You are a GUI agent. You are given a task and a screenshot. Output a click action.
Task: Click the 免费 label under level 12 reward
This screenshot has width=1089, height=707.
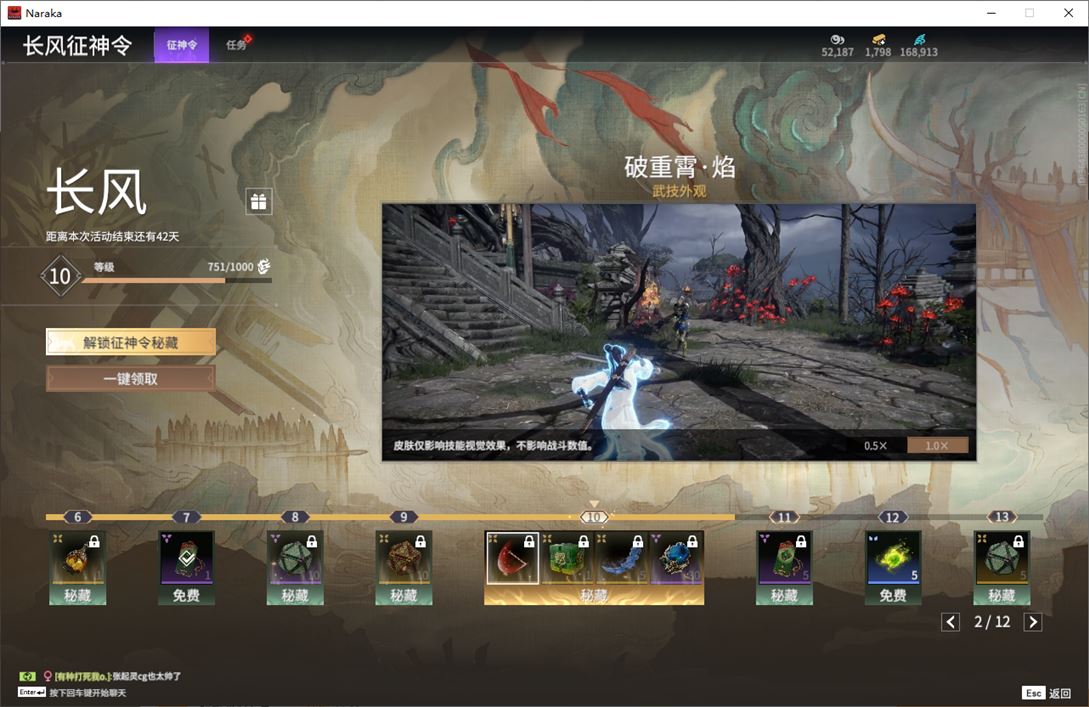pyautogui.click(x=892, y=595)
